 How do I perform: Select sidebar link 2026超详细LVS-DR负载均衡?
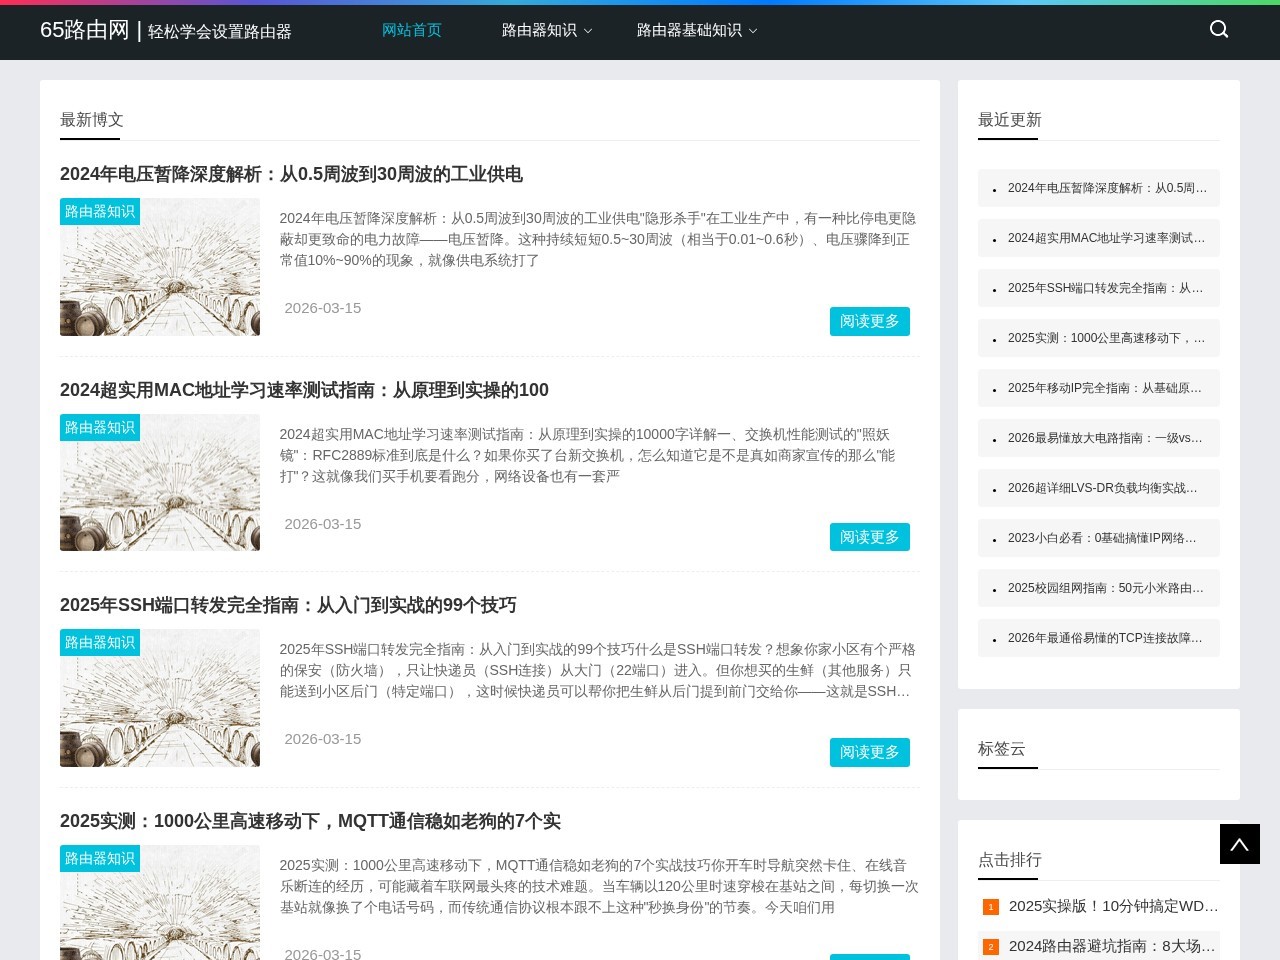click(x=1102, y=488)
